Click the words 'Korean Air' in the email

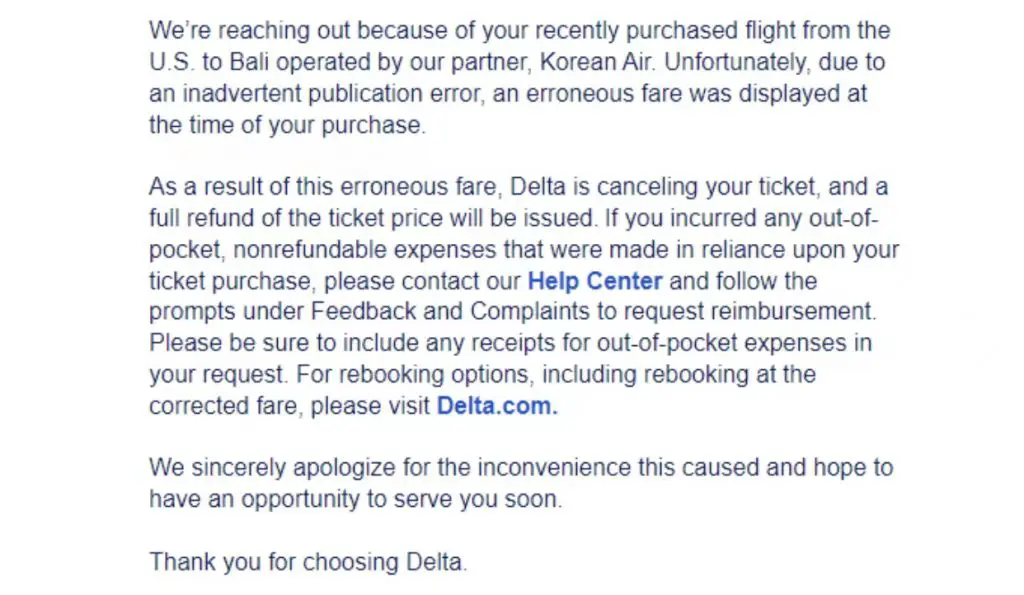596,62
